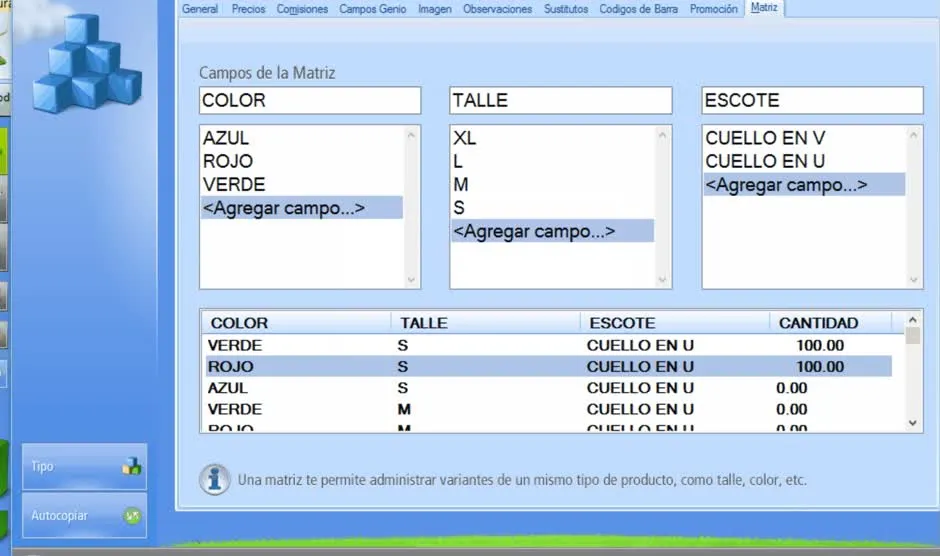Open the Codigos de Barra tab

click(x=638, y=9)
